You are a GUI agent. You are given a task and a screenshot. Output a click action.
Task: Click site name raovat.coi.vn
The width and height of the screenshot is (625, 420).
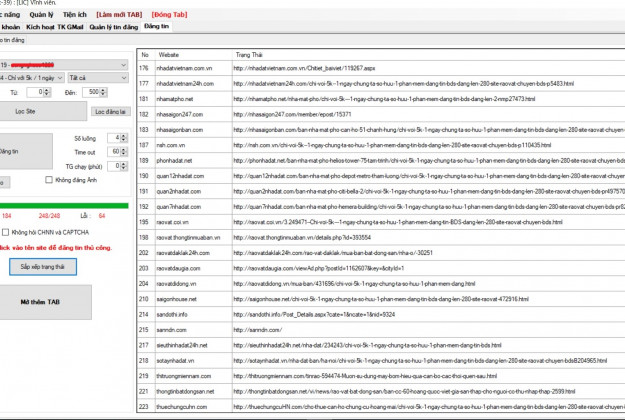(173, 222)
